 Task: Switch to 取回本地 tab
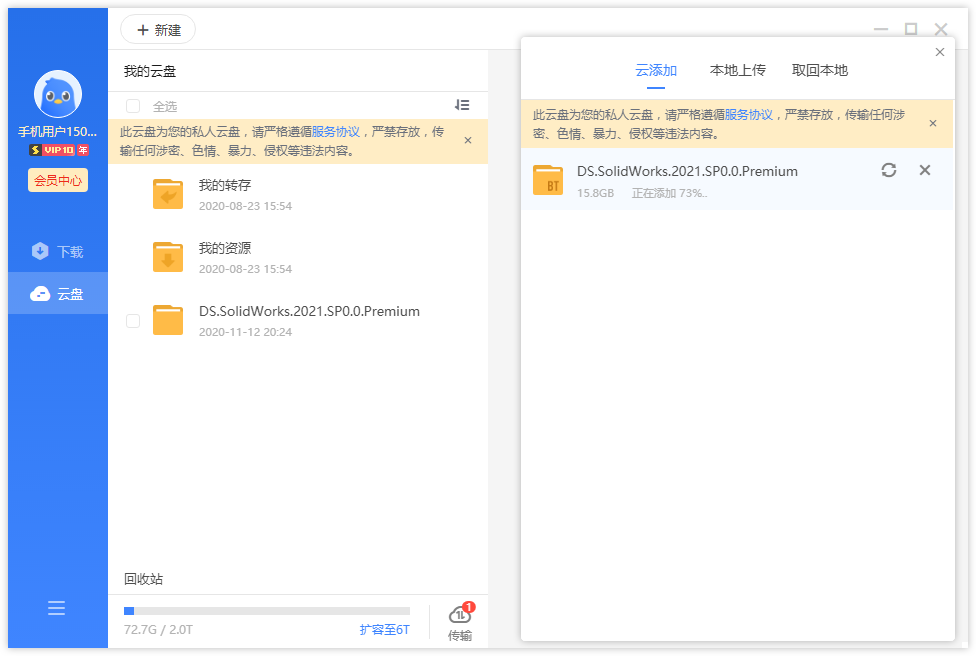tap(819, 70)
